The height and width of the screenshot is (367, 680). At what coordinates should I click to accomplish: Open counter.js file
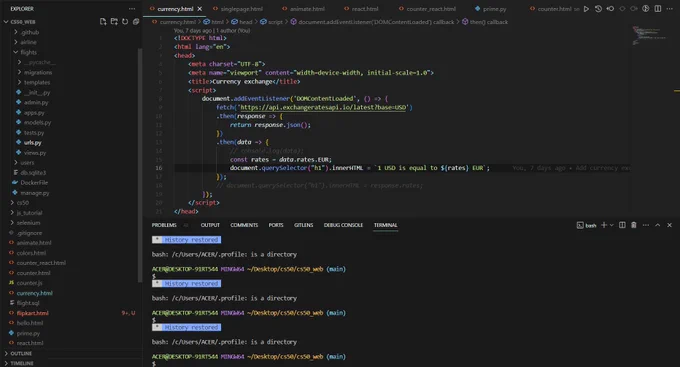click(x=29, y=283)
